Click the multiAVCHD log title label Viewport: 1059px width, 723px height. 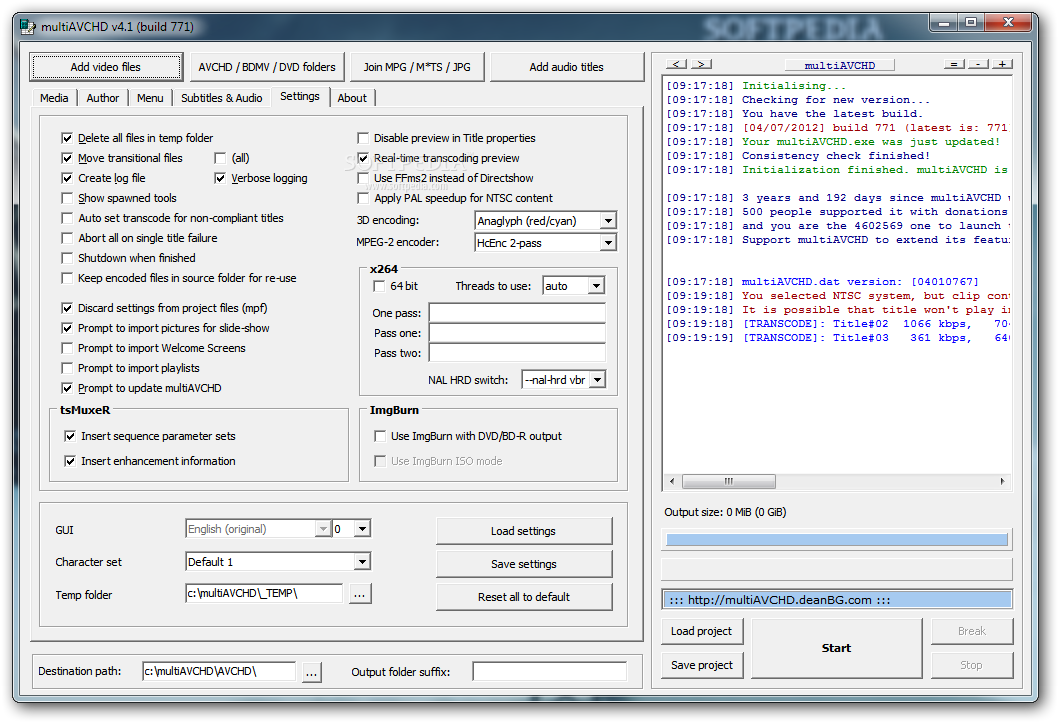[840, 65]
